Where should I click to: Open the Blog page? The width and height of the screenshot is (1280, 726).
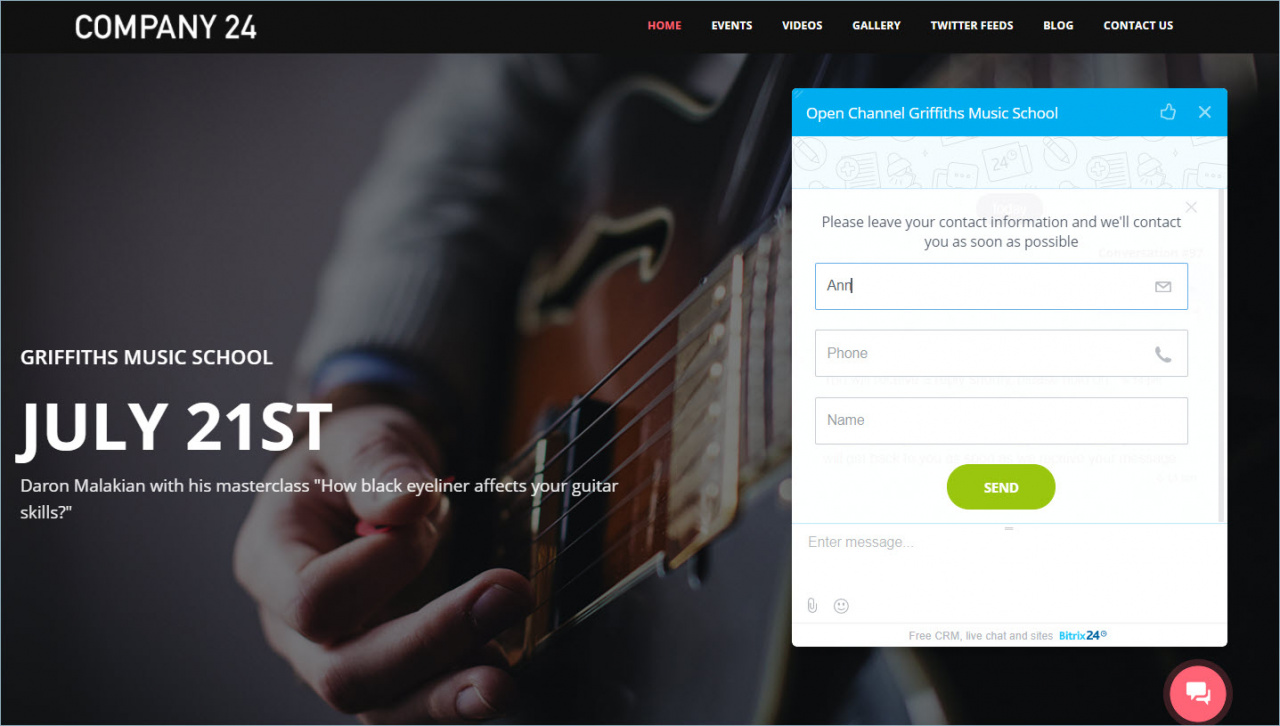pos(1058,26)
